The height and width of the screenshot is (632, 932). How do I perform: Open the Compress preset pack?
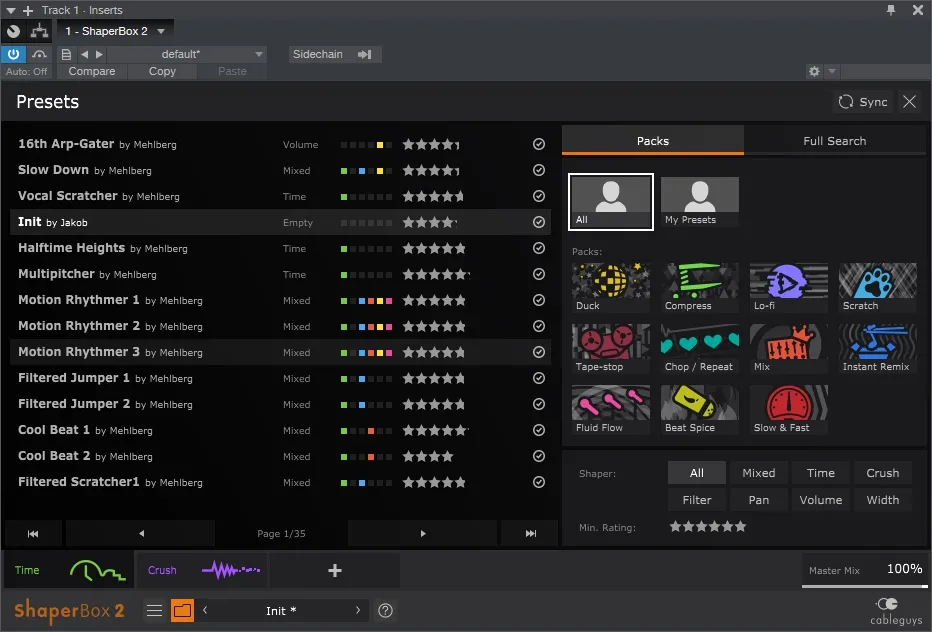pyautogui.click(x=700, y=288)
